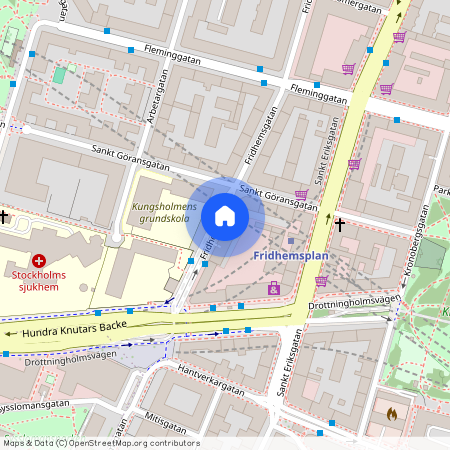Click the Hantverkargatan street label
Screen dimensions: 450x450
pyautogui.click(x=211, y=380)
